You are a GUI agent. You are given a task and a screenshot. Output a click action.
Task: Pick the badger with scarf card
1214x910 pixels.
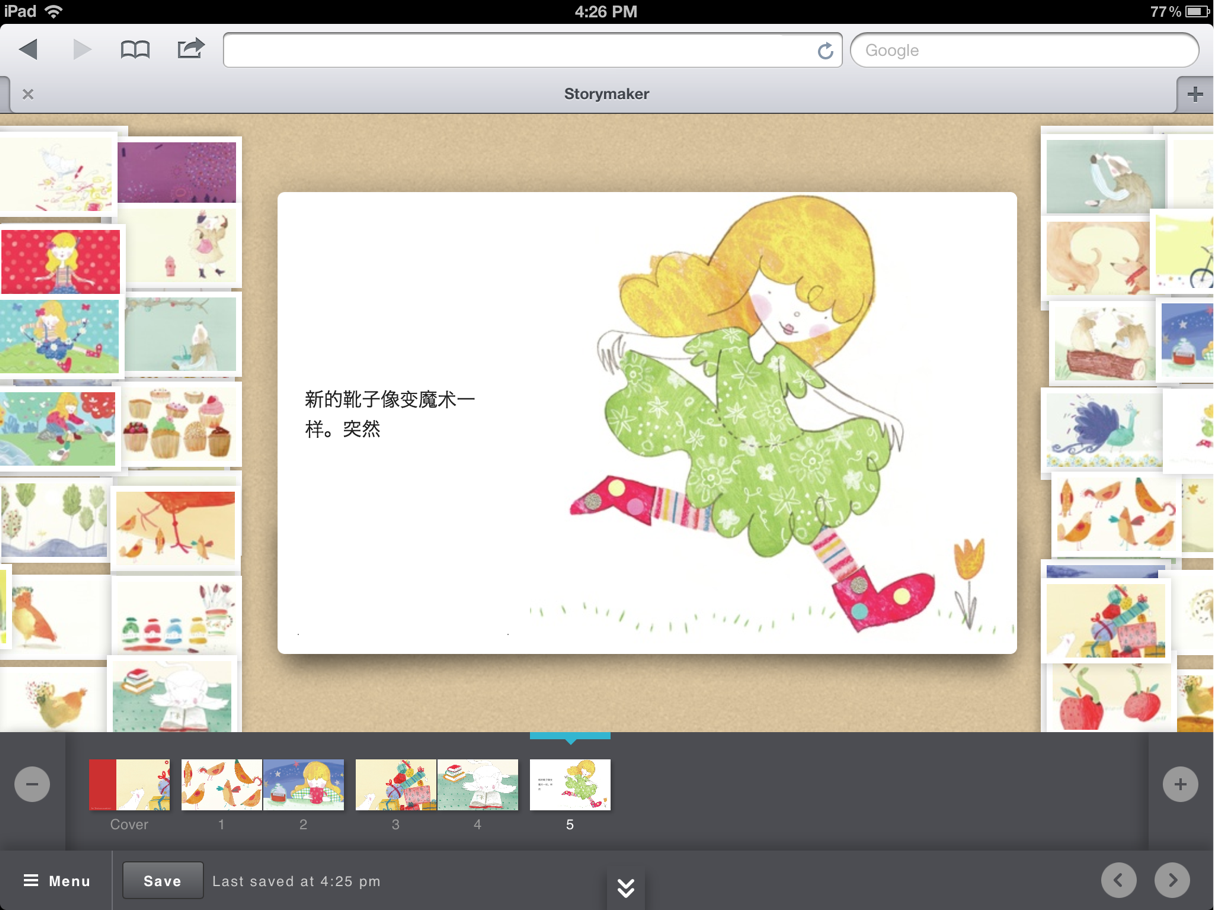coord(1105,176)
